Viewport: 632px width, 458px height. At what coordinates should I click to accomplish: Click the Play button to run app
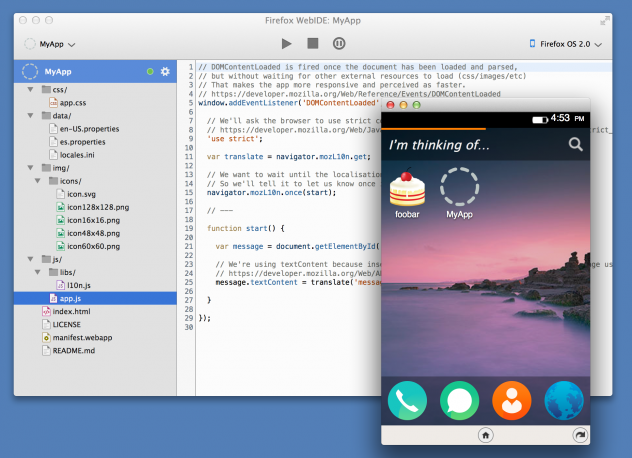pos(287,43)
